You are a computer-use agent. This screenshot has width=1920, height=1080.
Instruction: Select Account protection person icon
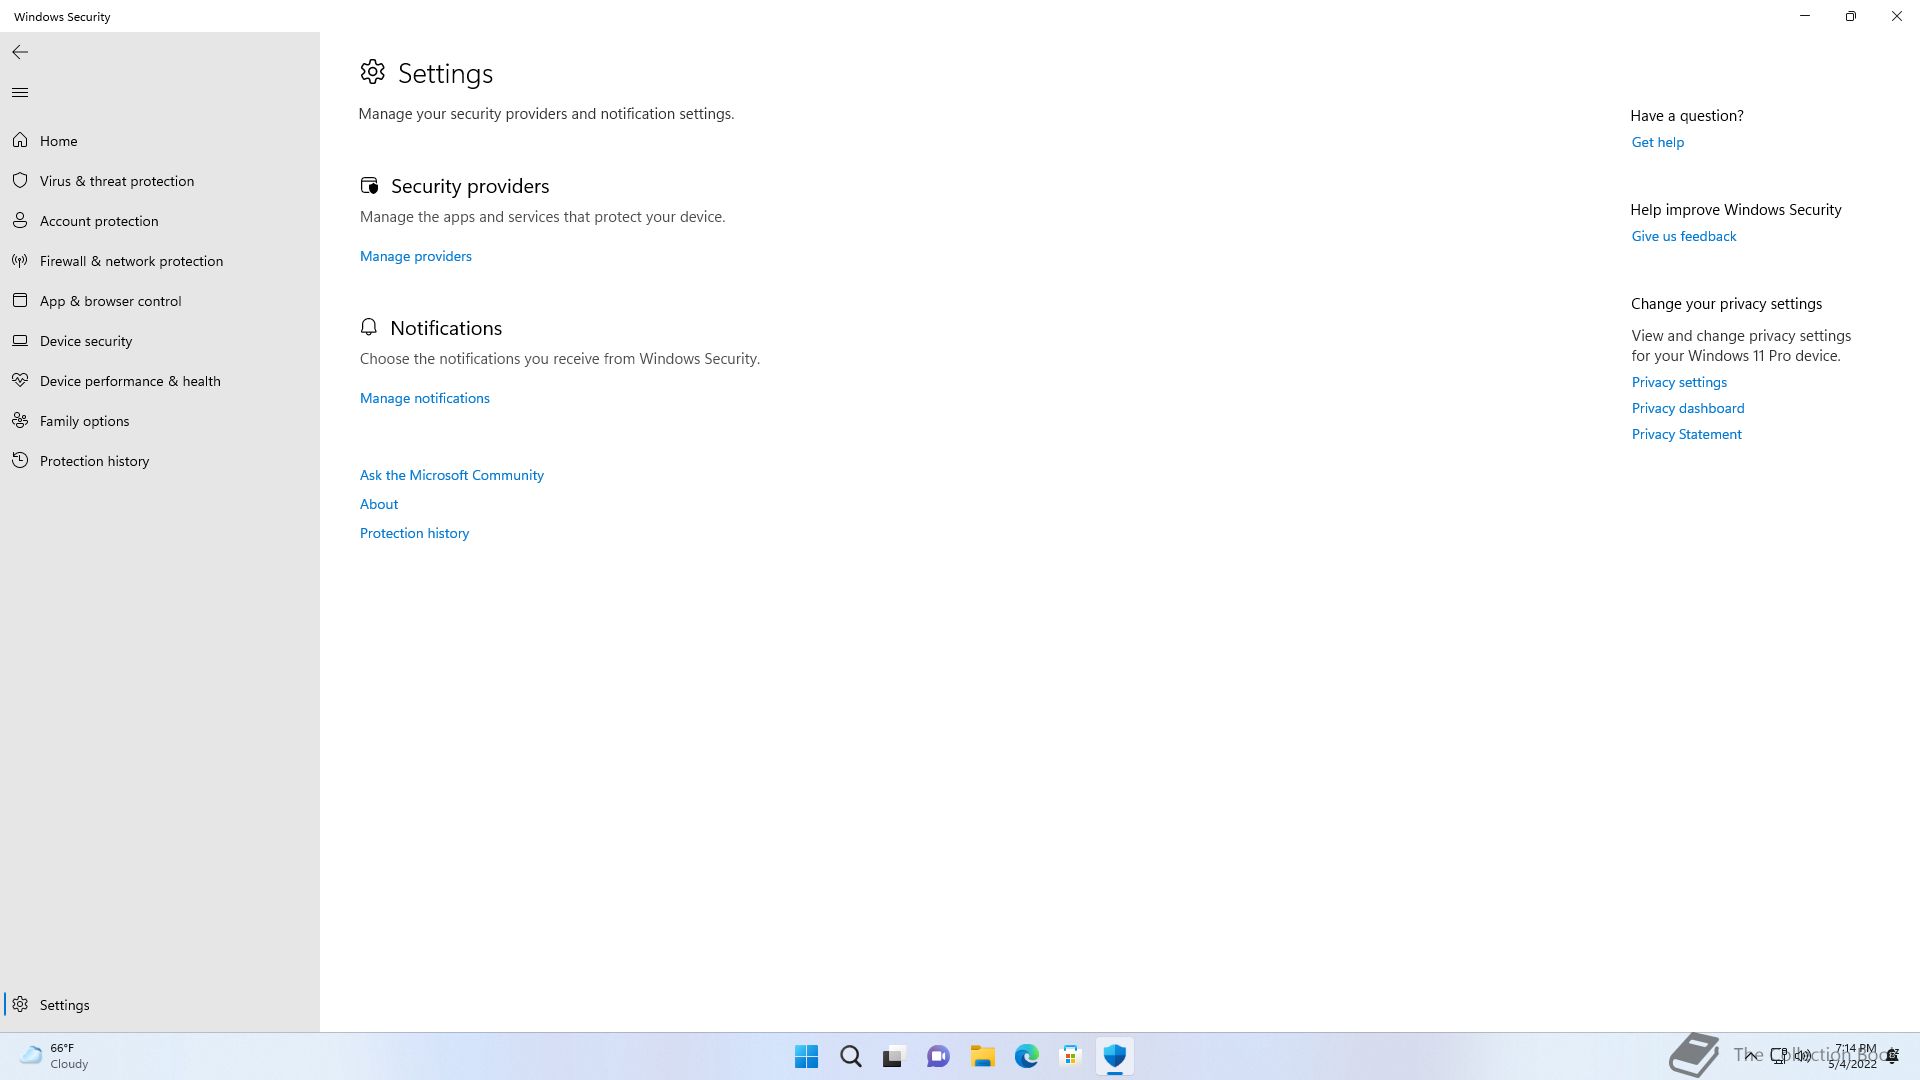(x=20, y=221)
